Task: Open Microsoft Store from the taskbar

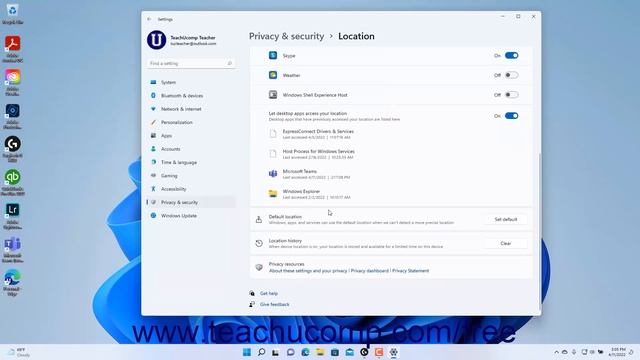Action: click(335, 352)
